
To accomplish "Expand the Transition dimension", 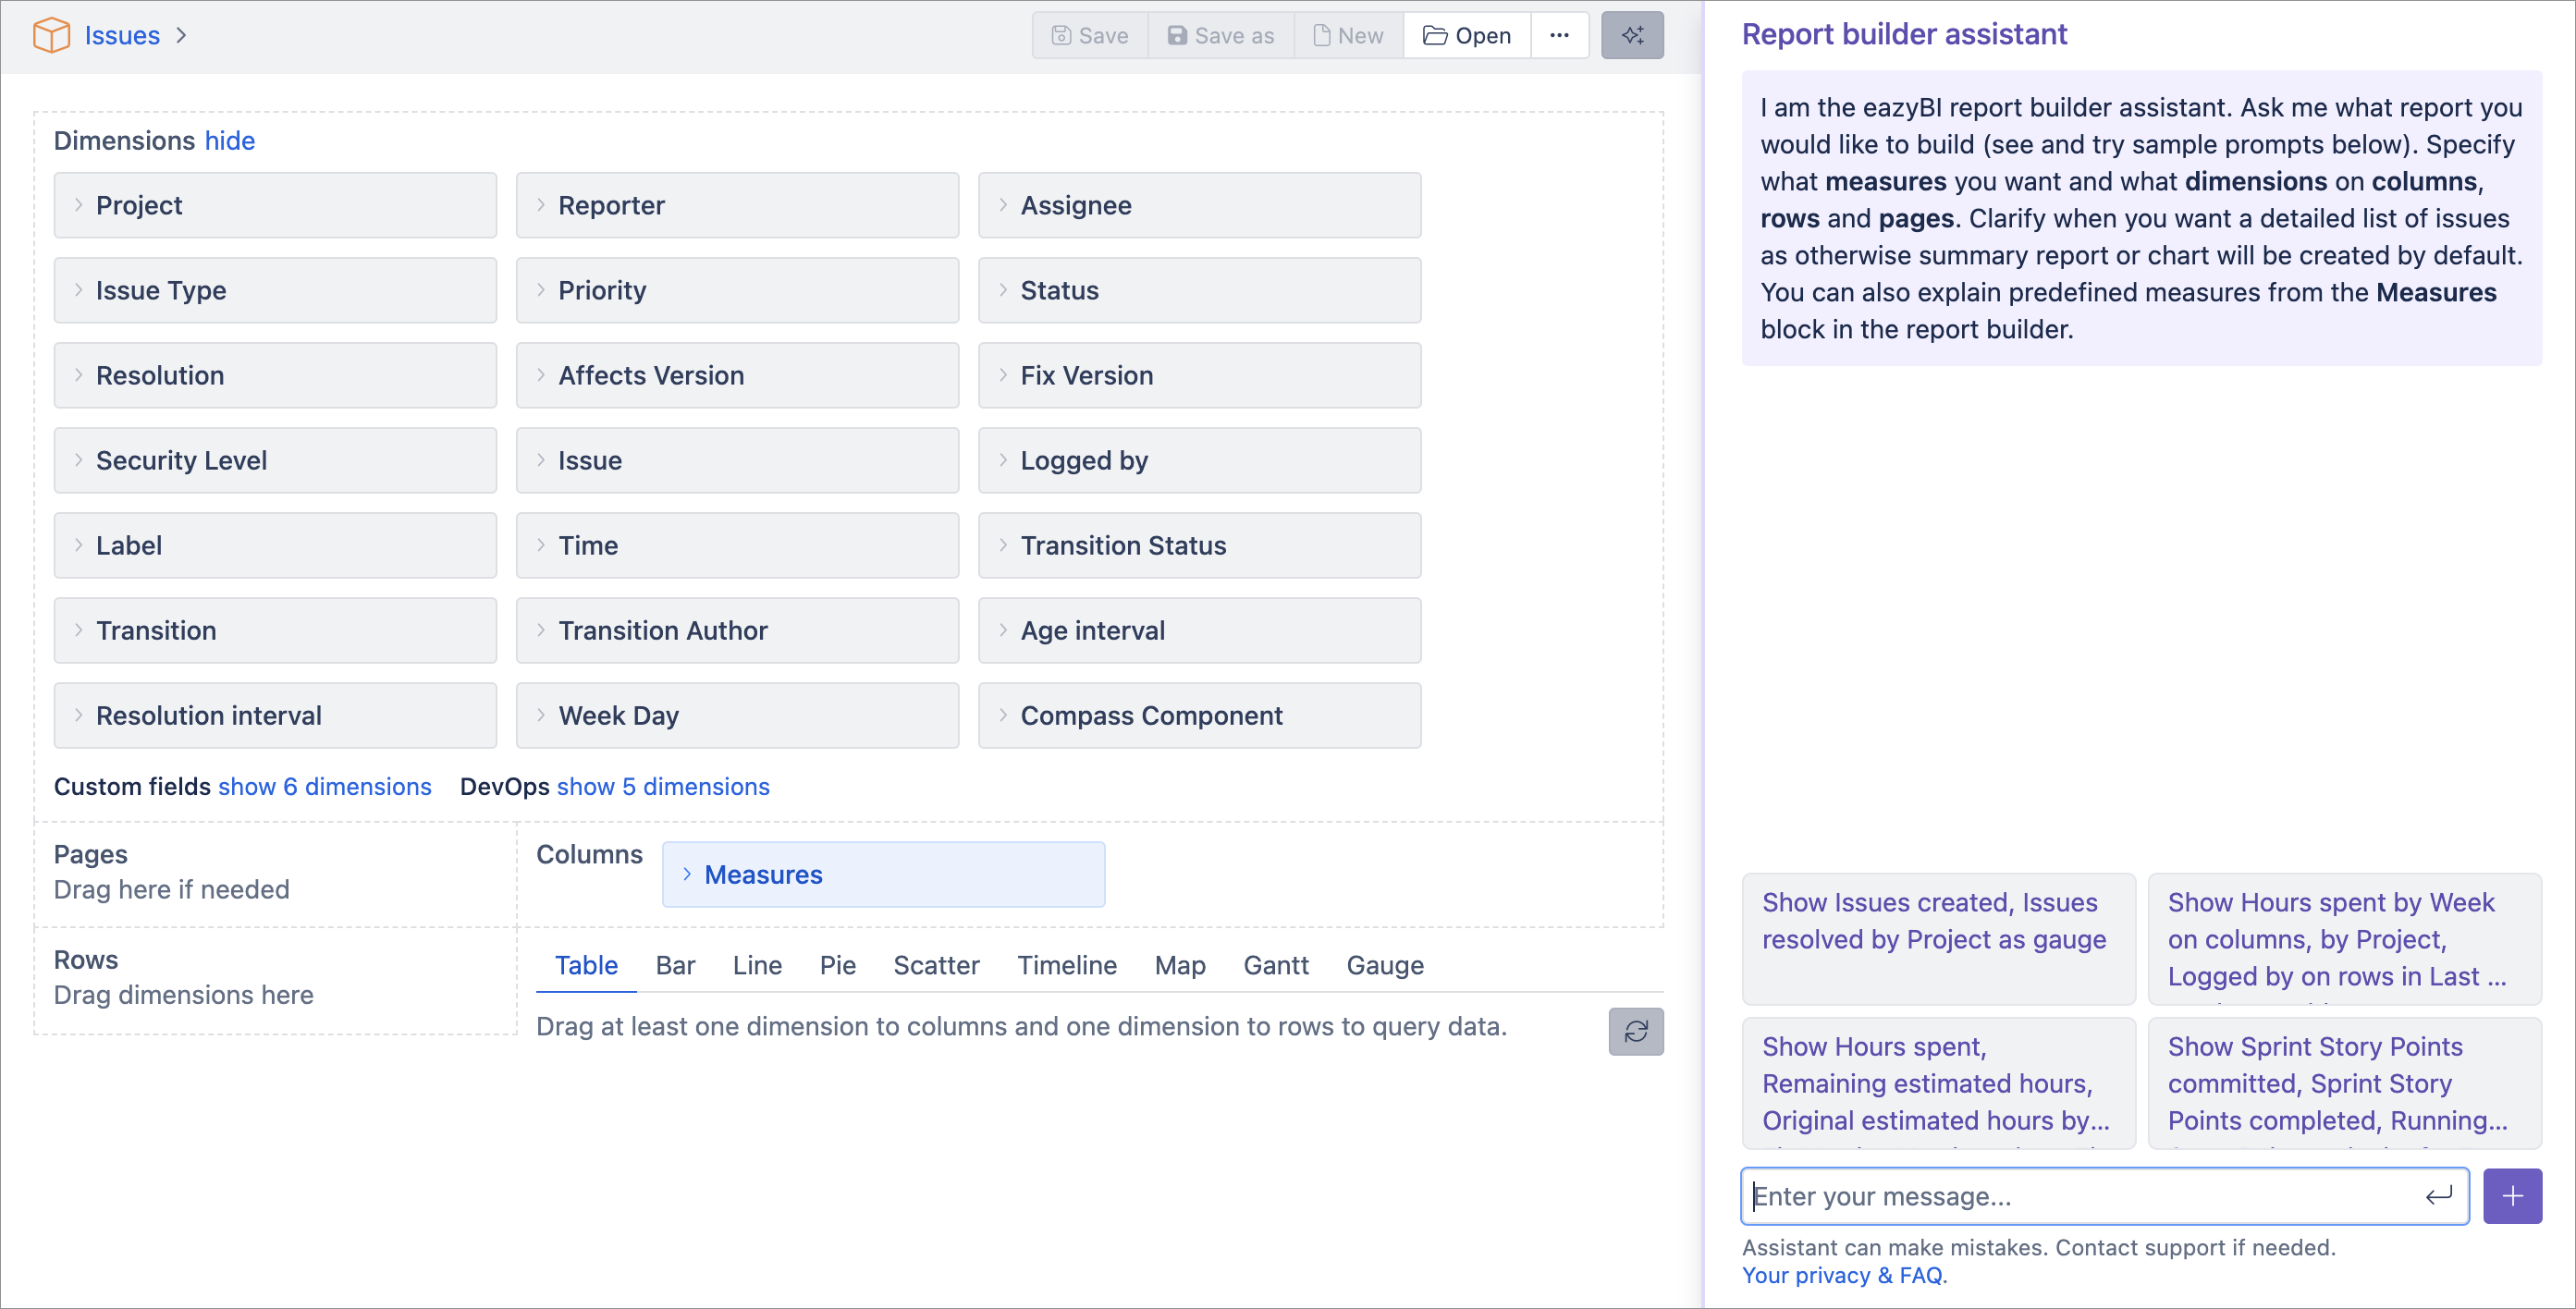I will (x=275, y=630).
